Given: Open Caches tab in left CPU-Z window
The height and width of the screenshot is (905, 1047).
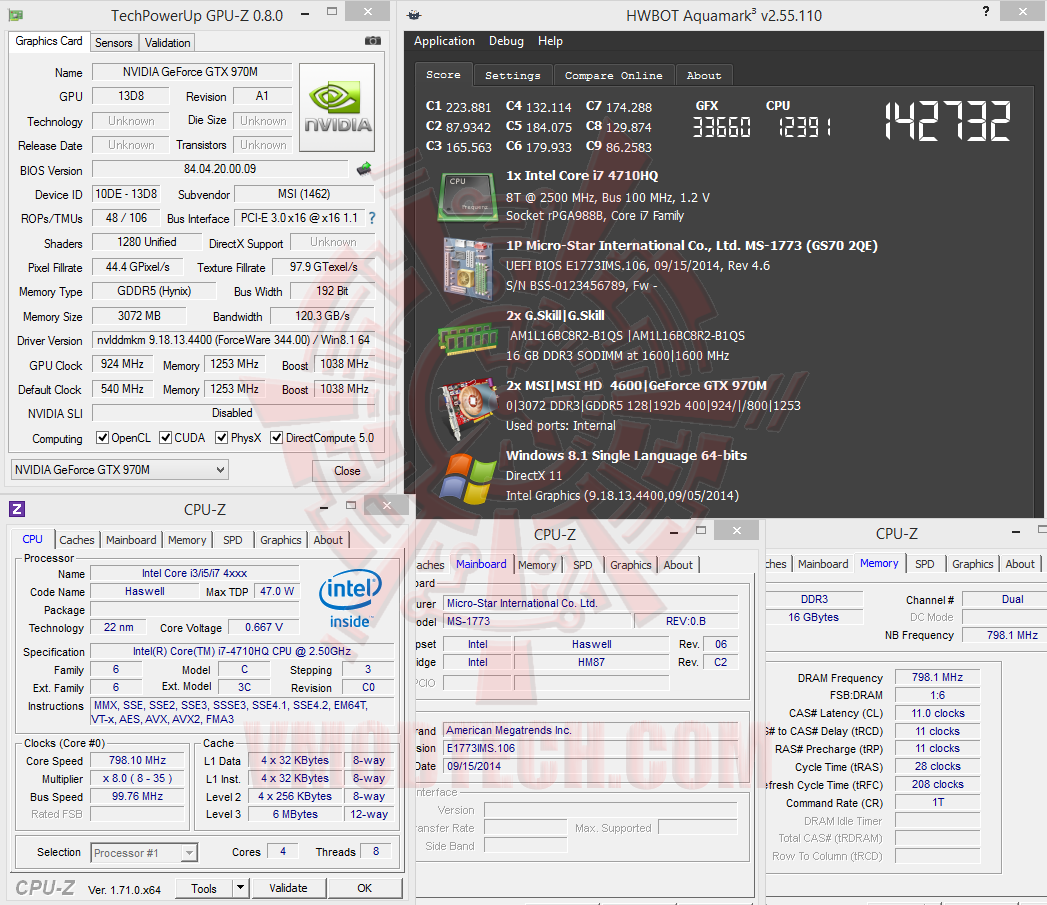Looking at the screenshot, I should click(x=77, y=540).
